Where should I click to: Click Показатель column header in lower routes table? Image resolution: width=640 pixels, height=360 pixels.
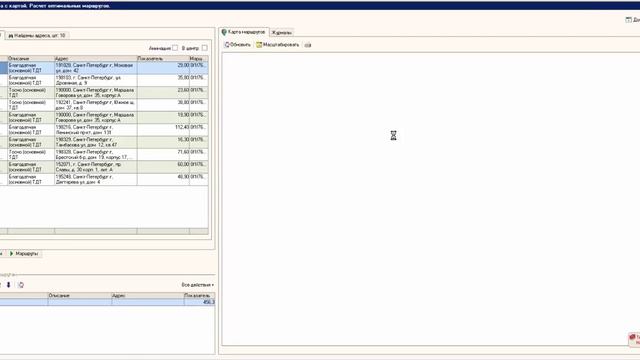tap(199, 295)
